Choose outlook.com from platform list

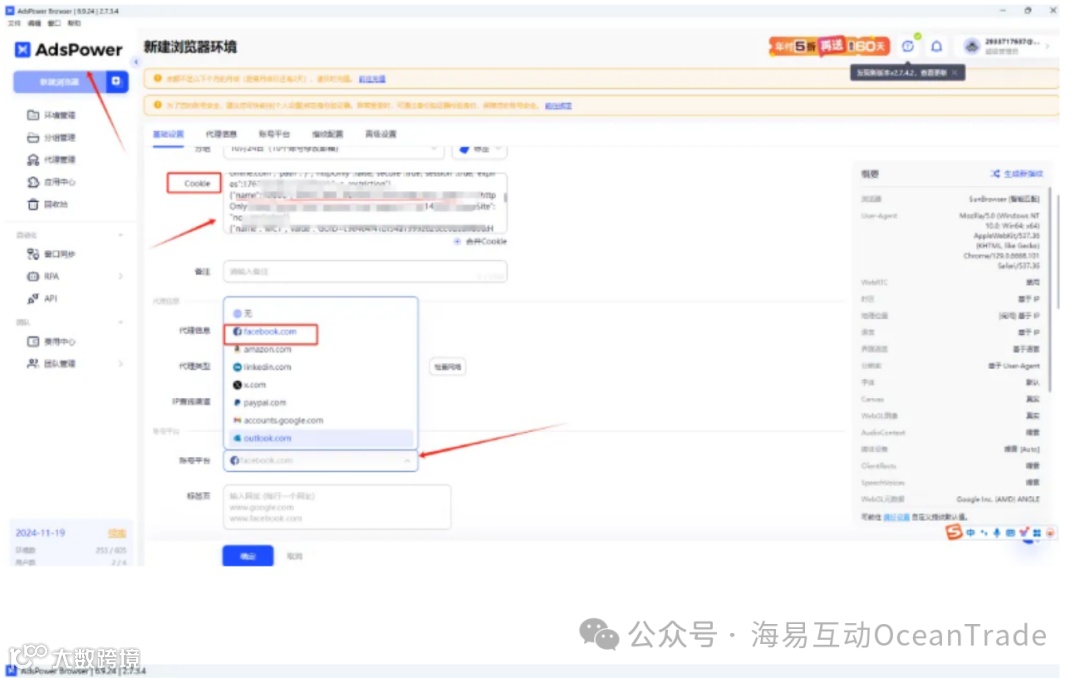point(320,438)
